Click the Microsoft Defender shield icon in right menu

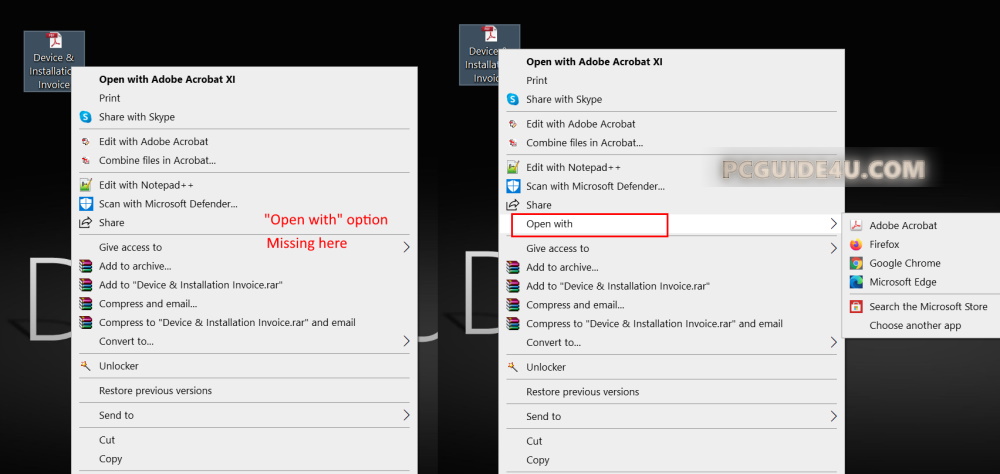tap(513, 186)
